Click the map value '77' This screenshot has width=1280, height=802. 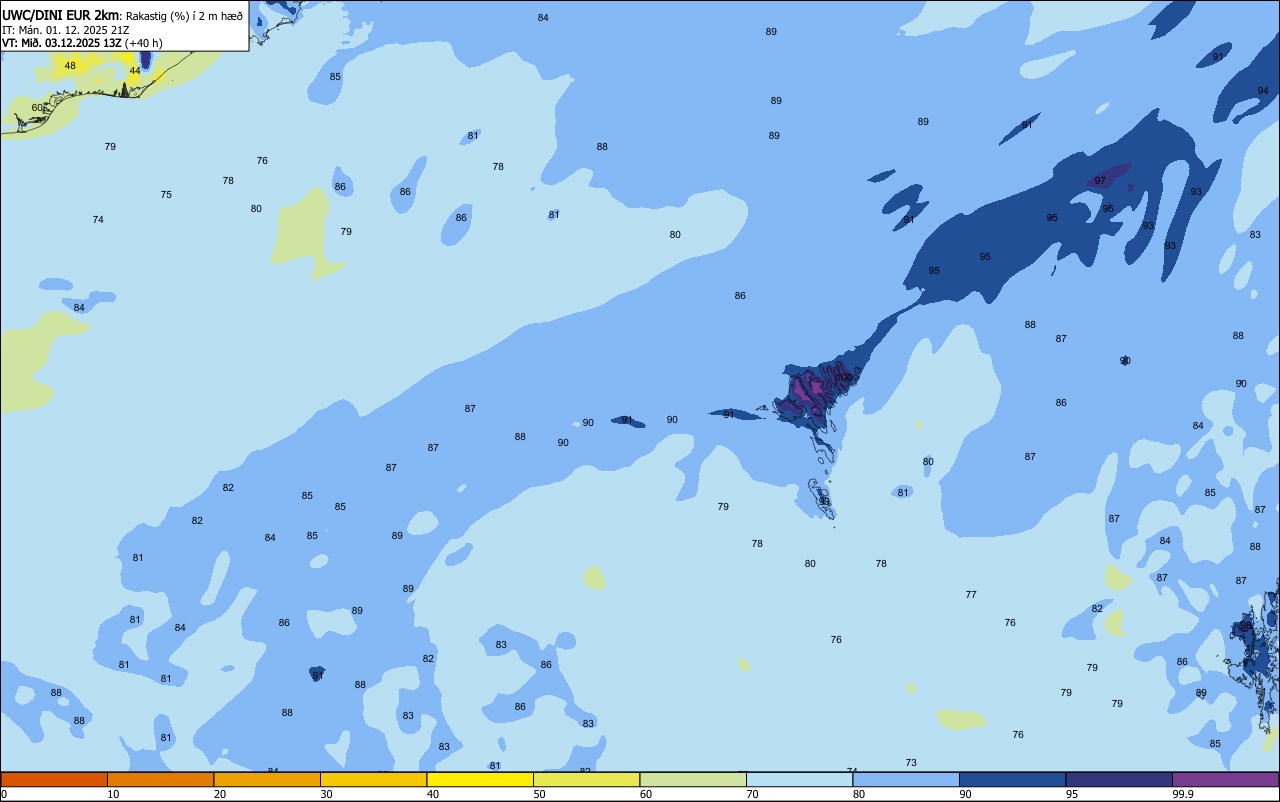(x=971, y=595)
